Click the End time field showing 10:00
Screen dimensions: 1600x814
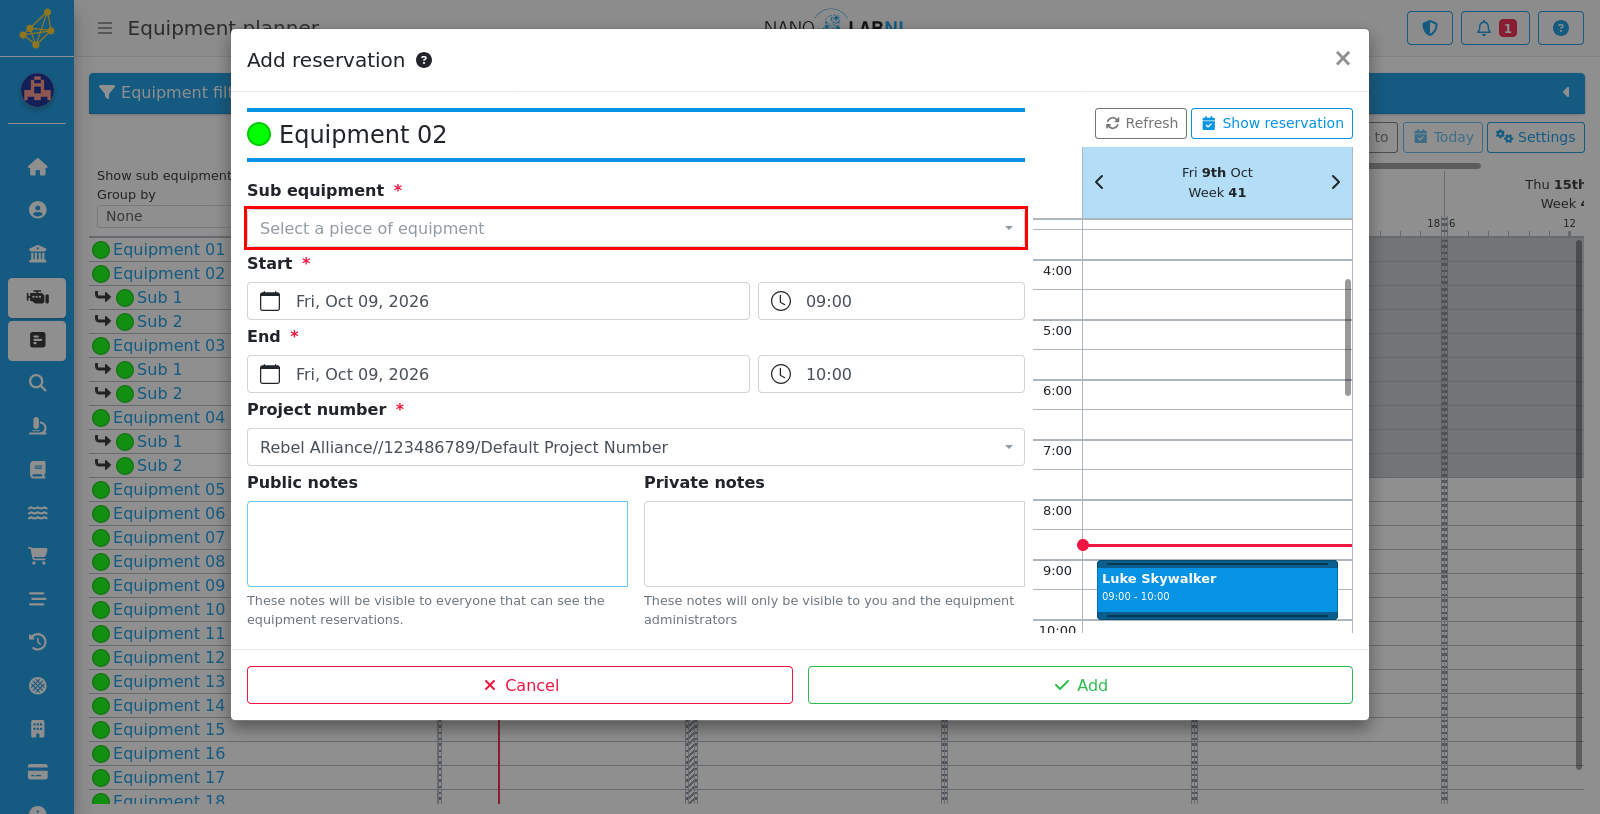click(891, 374)
